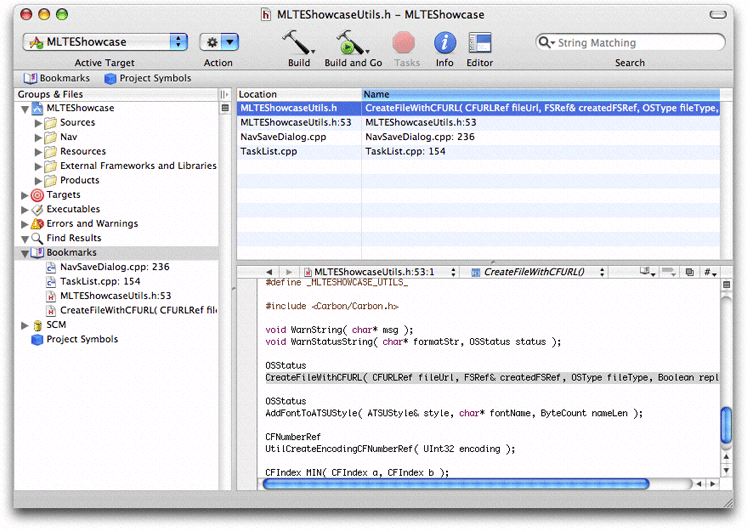Image resolution: width=747 pixels, height=530 pixels.
Task: Expand the Sources folder
Action: pos(39,123)
